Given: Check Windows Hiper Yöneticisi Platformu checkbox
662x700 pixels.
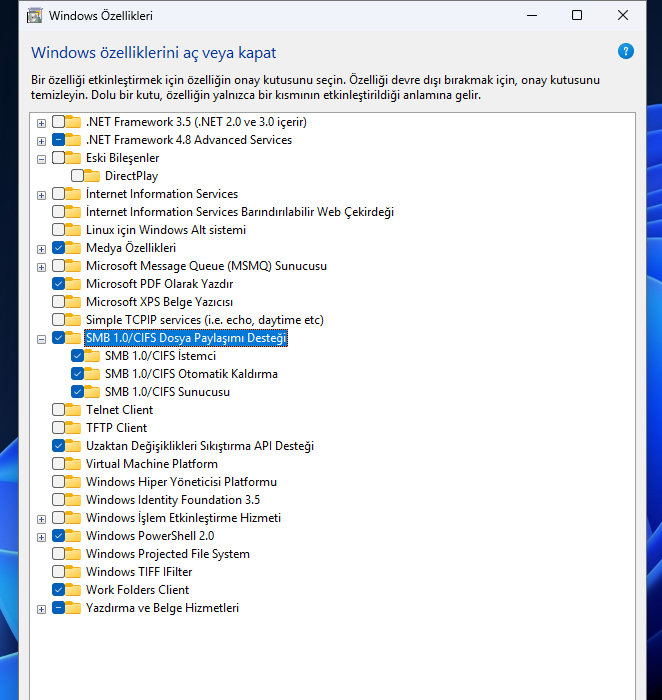Looking at the screenshot, I should [58, 481].
